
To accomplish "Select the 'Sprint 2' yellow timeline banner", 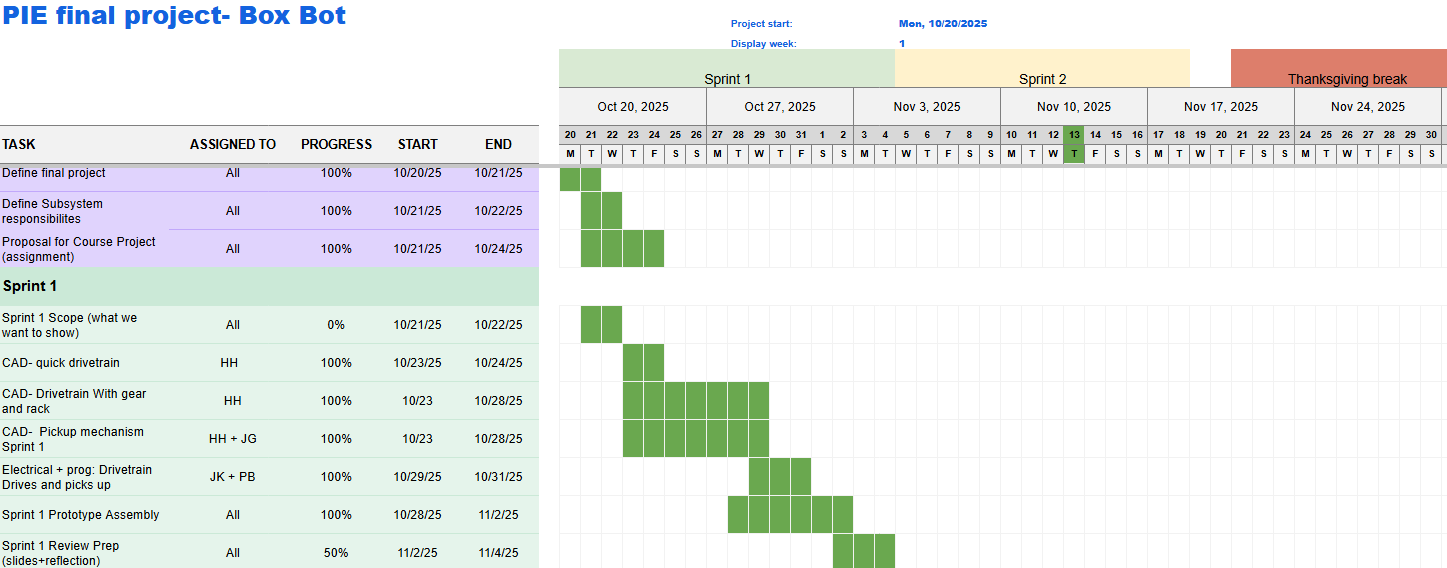I will [x=1042, y=68].
